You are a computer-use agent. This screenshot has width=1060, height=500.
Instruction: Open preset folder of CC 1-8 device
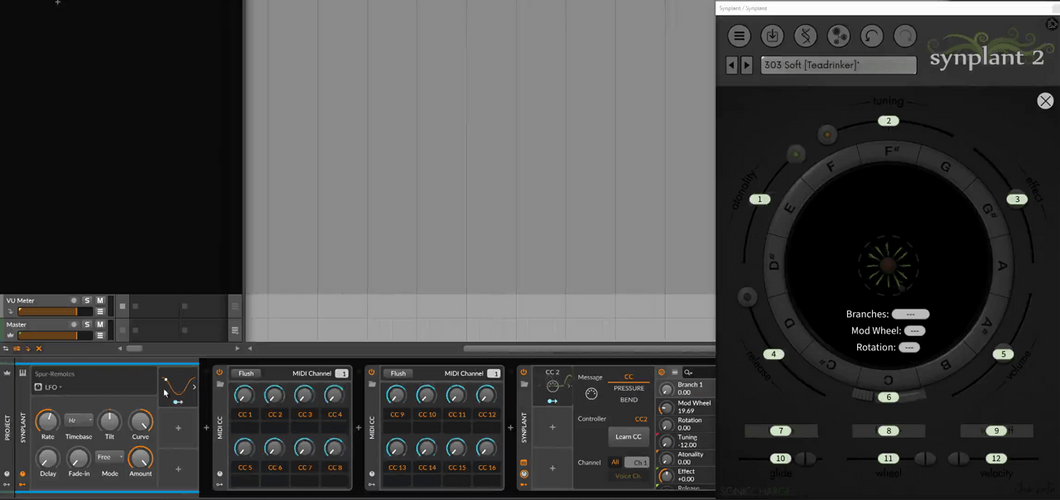(220, 384)
